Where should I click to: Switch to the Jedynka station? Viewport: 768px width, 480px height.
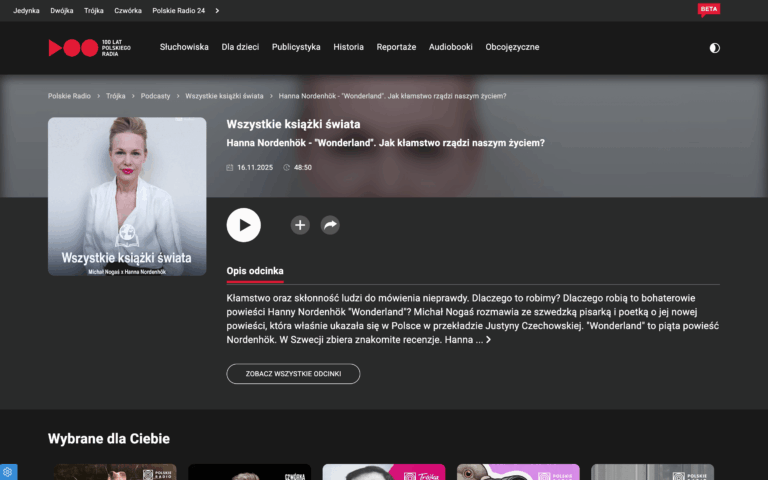click(26, 10)
